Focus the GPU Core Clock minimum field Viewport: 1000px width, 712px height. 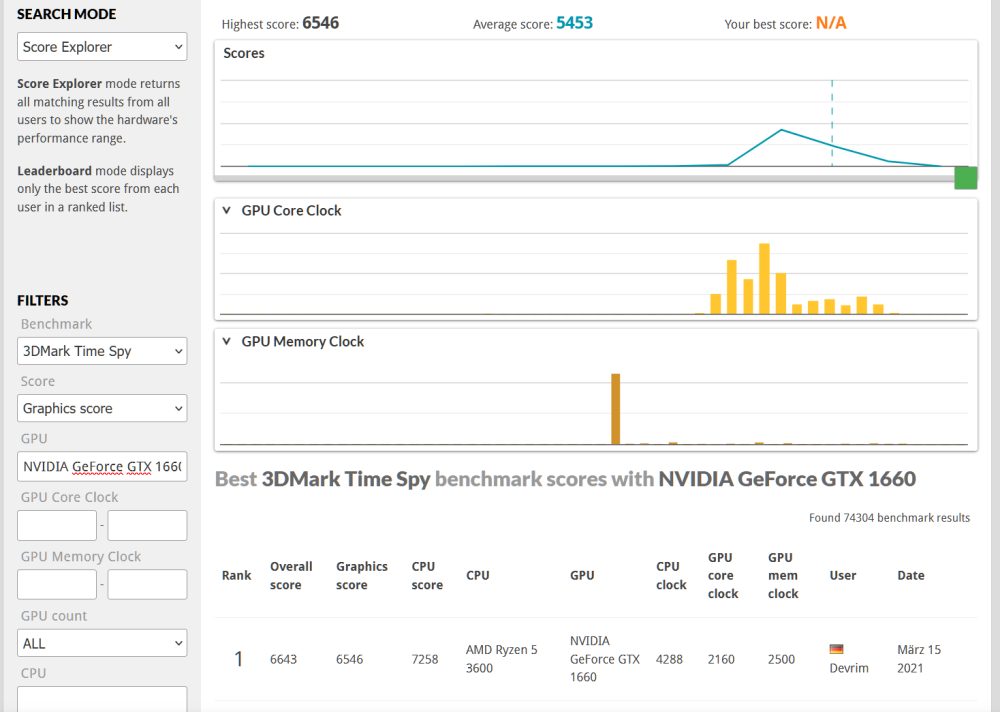click(x=57, y=525)
